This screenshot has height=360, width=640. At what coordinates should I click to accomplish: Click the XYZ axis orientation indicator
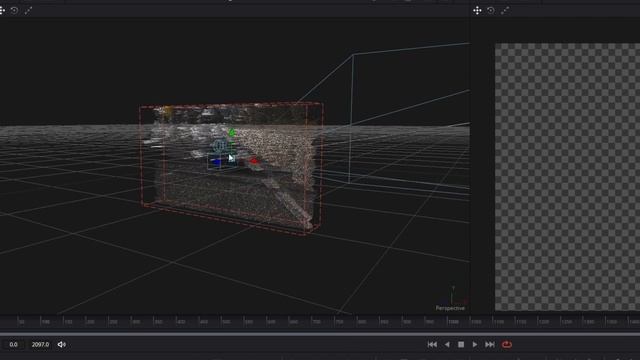point(453,295)
